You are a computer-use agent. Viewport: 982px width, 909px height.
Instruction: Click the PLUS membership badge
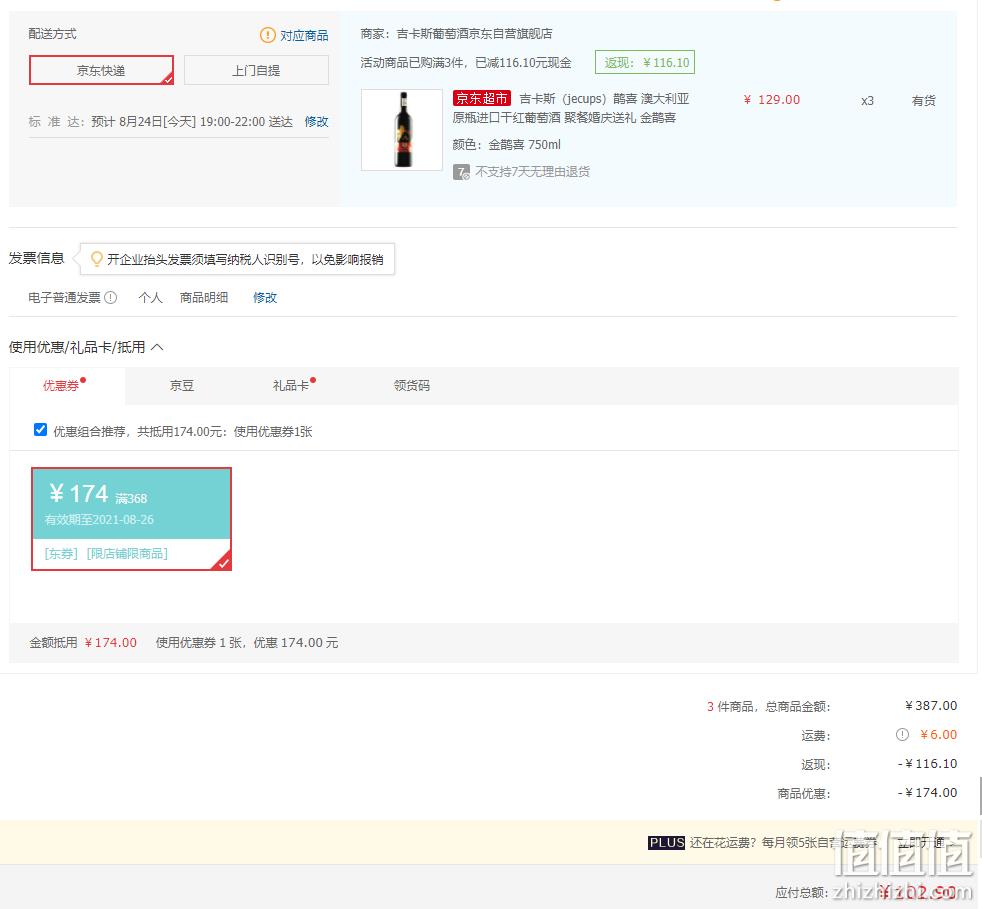click(666, 843)
